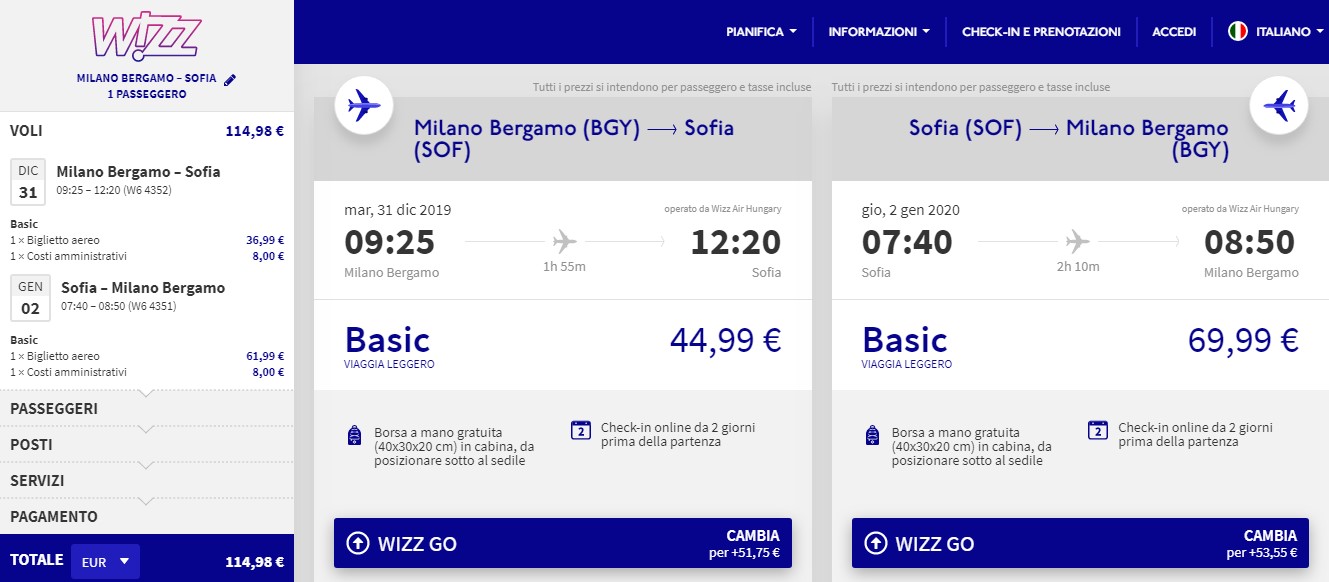Expand the Servizi section
Viewport: 1329px width, 582px height.
click(x=147, y=481)
